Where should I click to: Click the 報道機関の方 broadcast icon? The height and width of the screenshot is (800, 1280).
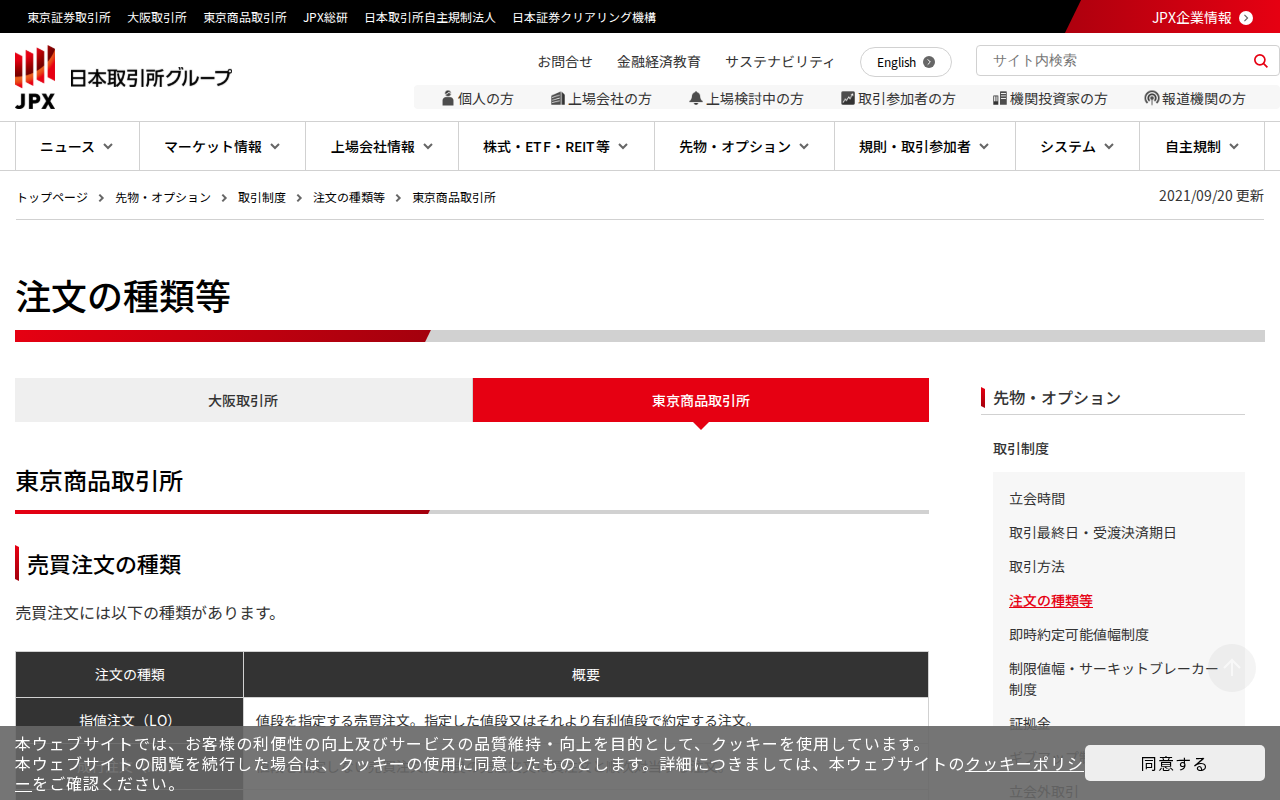pyautogui.click(x=1152, y=98)
